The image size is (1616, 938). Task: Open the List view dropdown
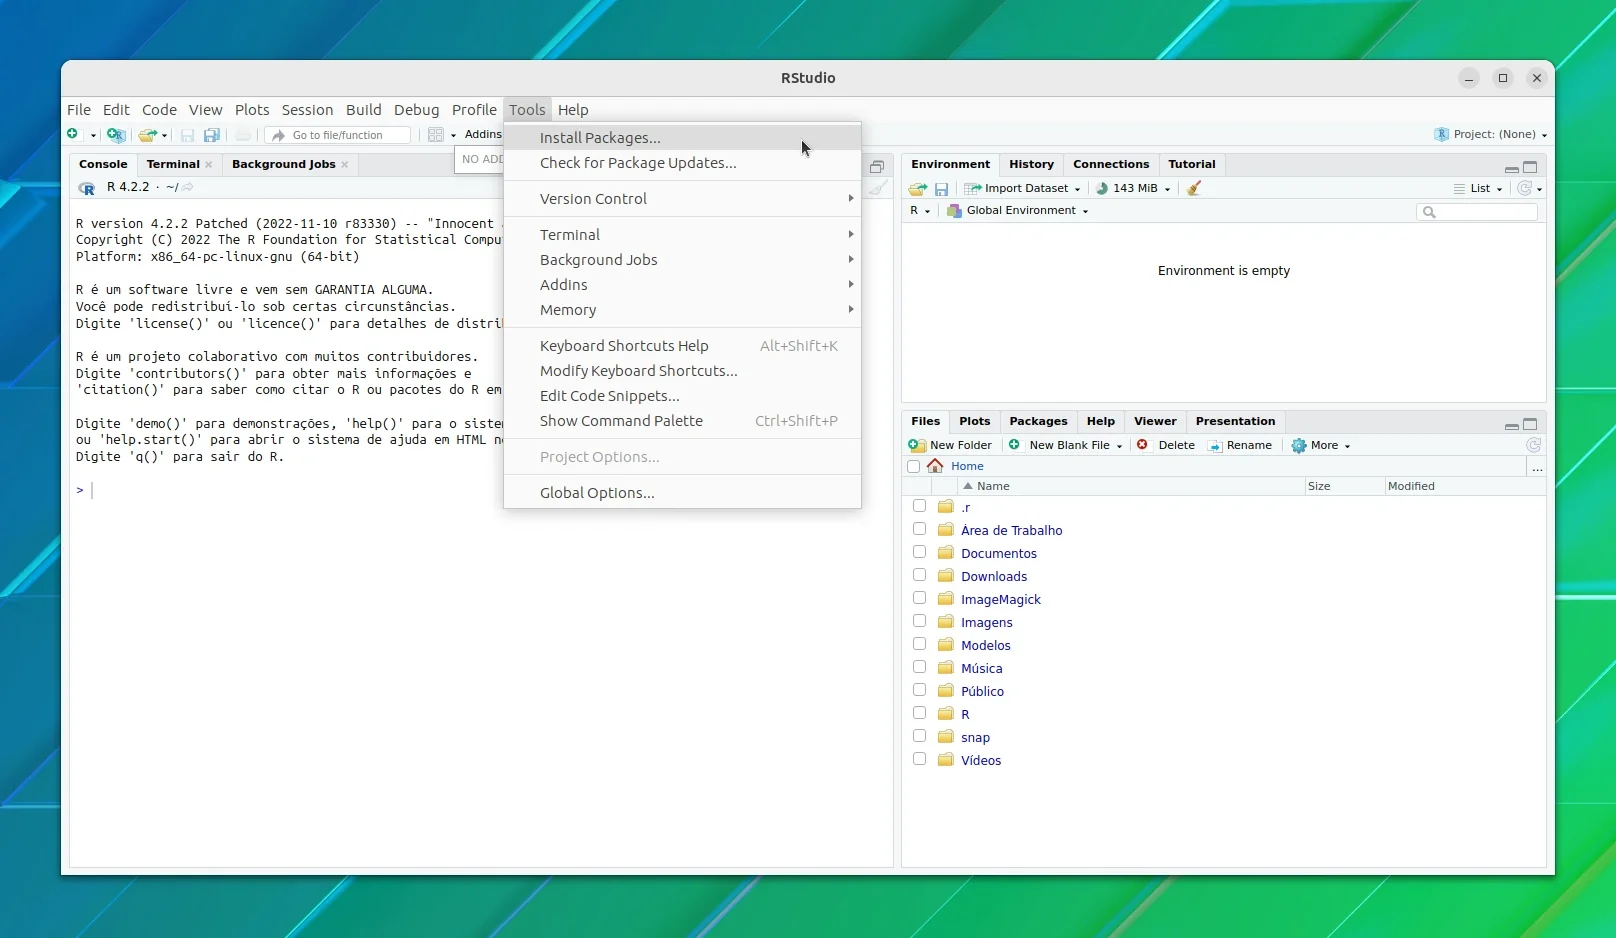[1477, 188]
